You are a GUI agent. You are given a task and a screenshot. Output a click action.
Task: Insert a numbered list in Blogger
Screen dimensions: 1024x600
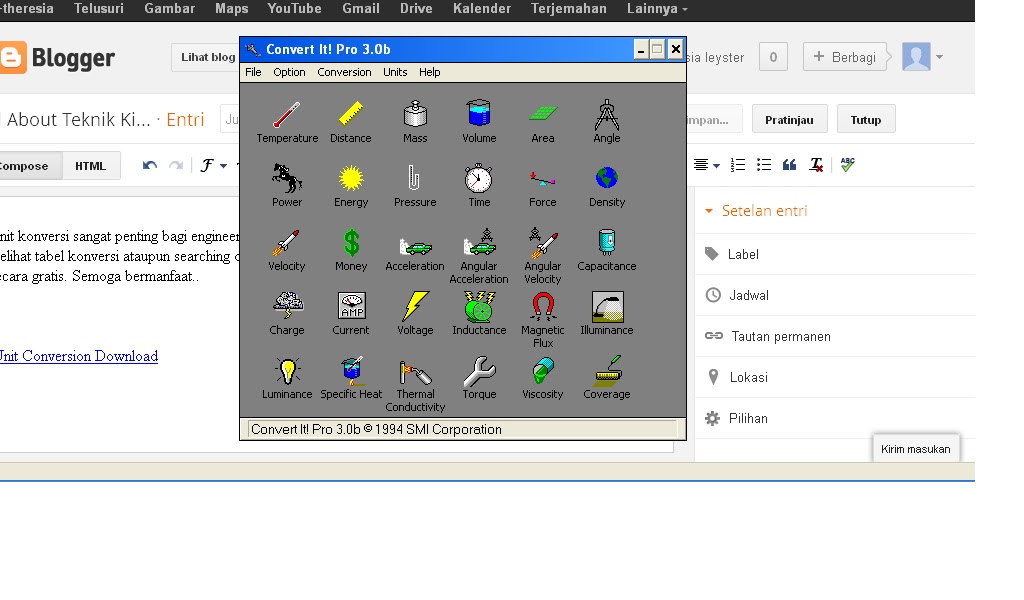[x=738, y=165]
